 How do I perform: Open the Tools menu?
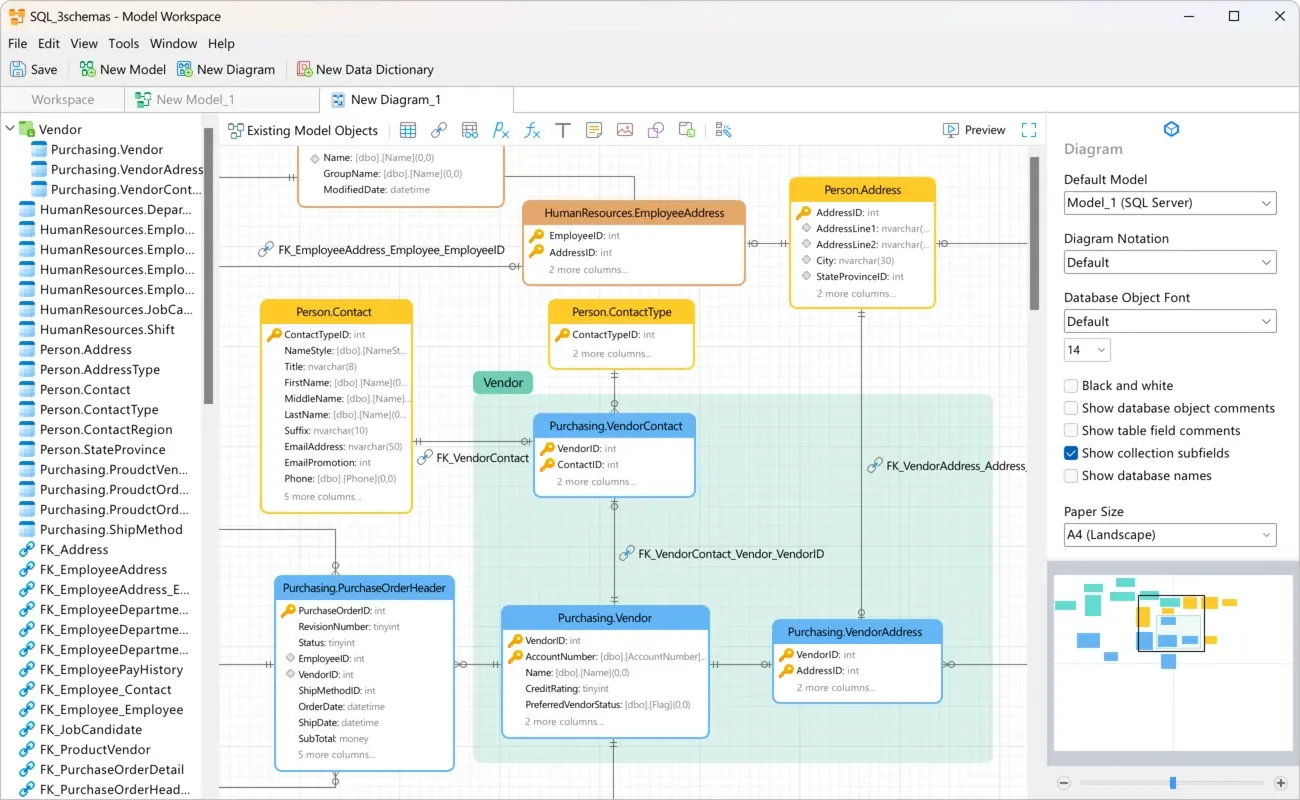pos(123,43)
